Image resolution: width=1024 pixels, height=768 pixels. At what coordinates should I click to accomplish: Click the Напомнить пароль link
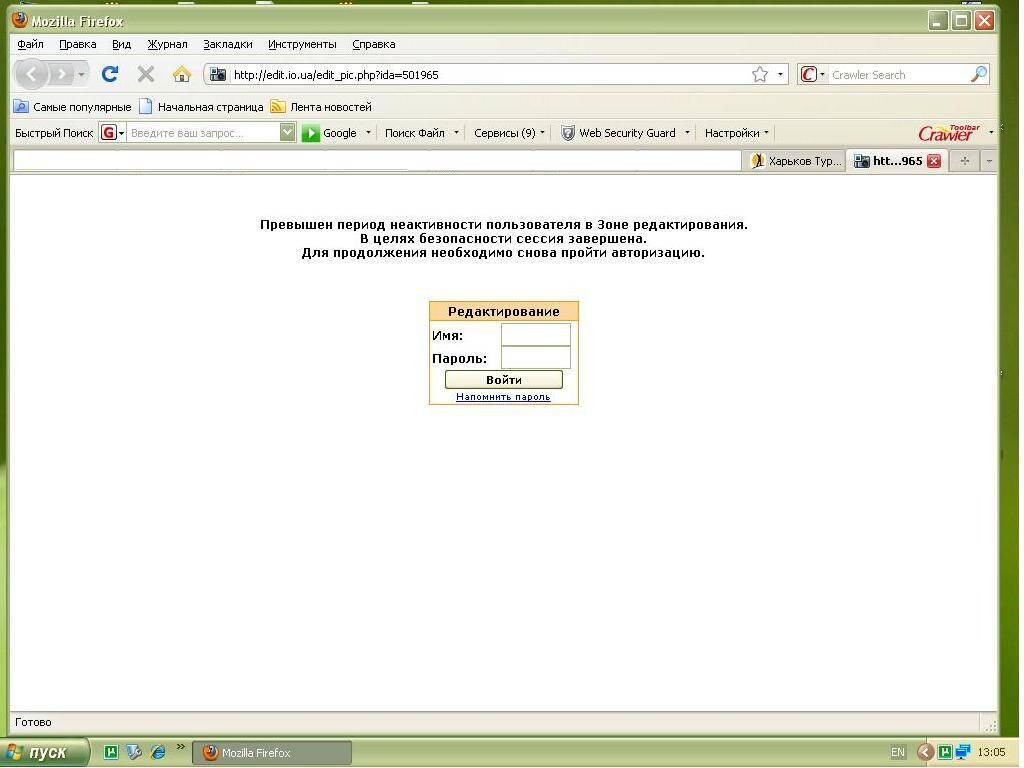(503, 397)
